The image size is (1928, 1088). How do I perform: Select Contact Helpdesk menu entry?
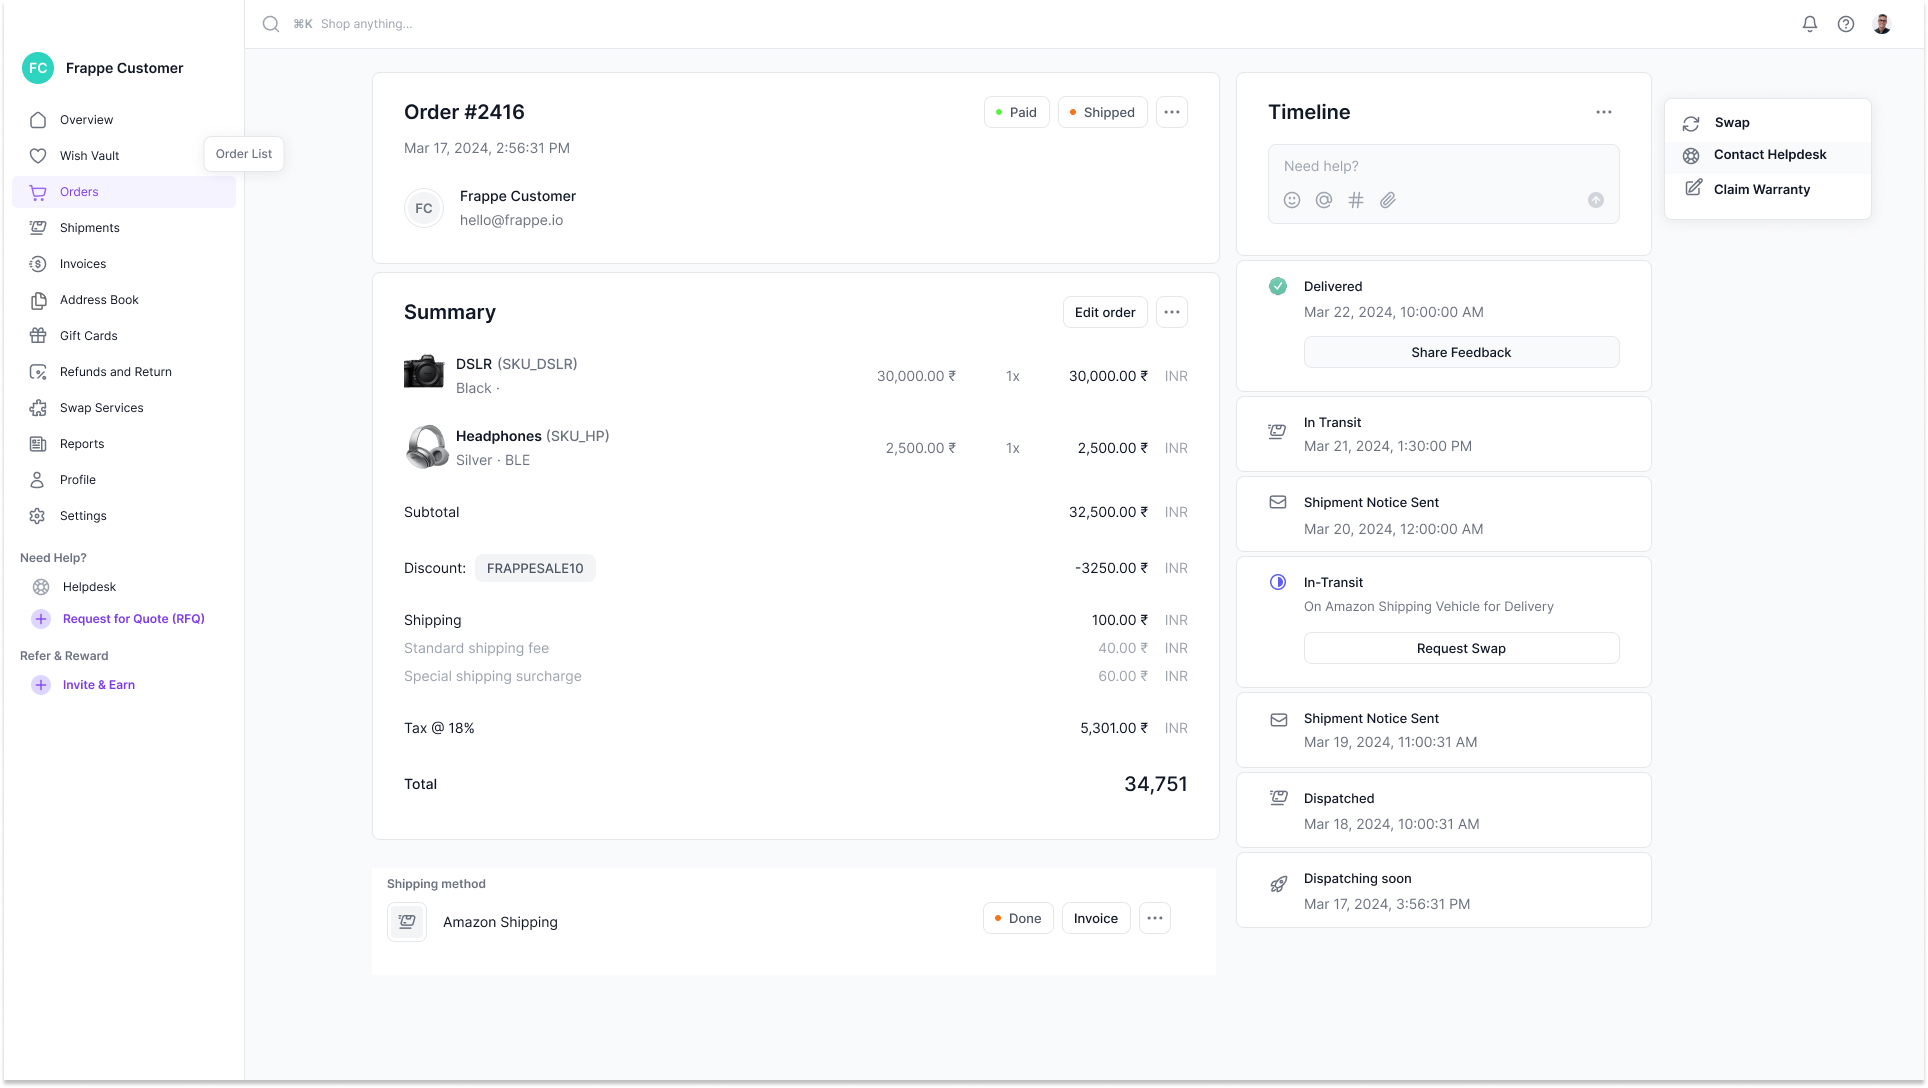click(1769, 155)
